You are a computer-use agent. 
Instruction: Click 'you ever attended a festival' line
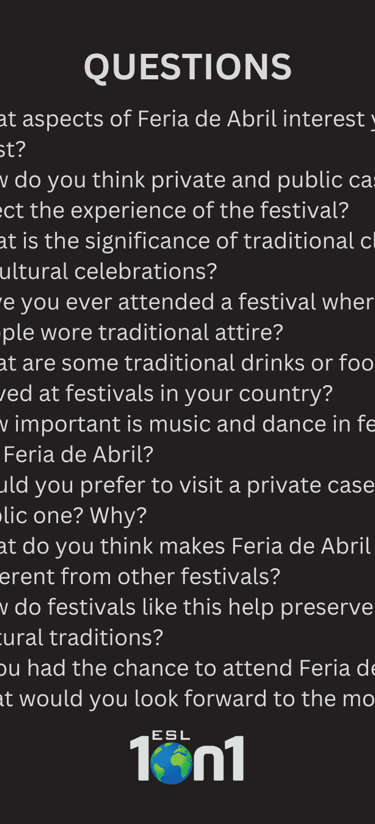coord(188,302)
